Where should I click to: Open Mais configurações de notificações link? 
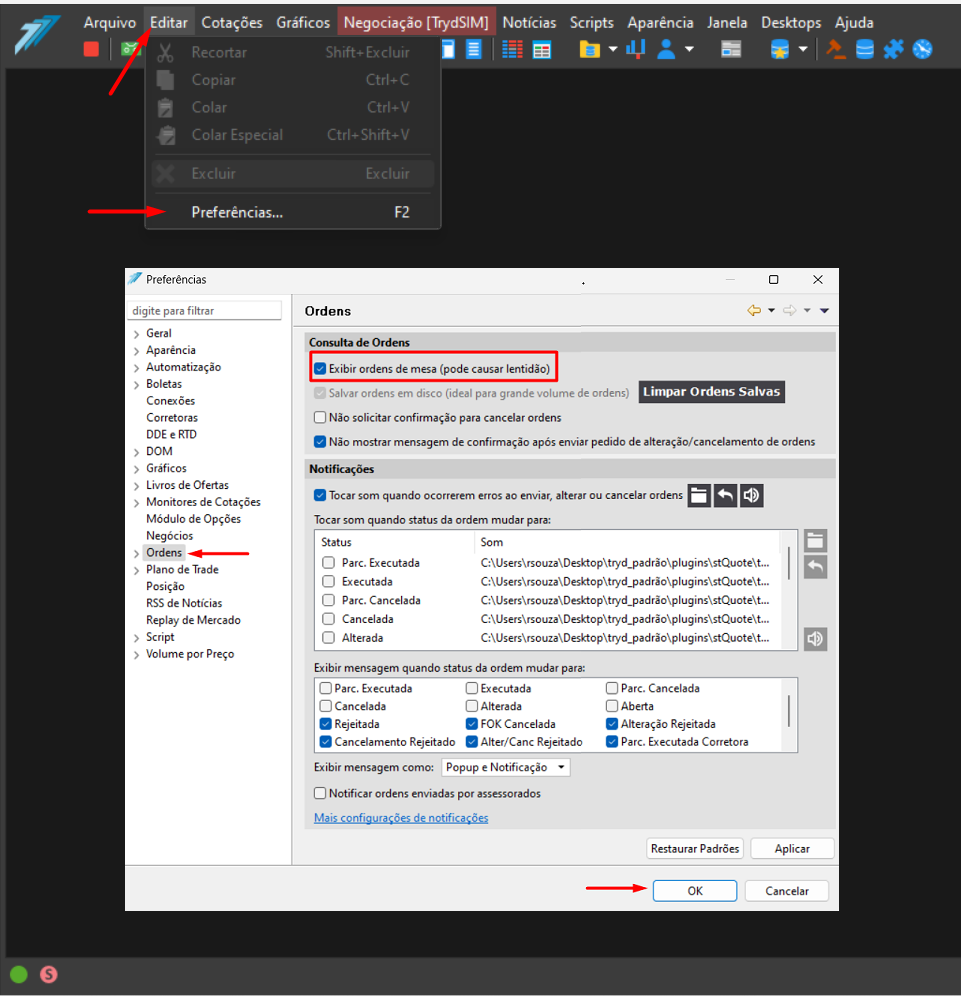click(x=401, y=818)
